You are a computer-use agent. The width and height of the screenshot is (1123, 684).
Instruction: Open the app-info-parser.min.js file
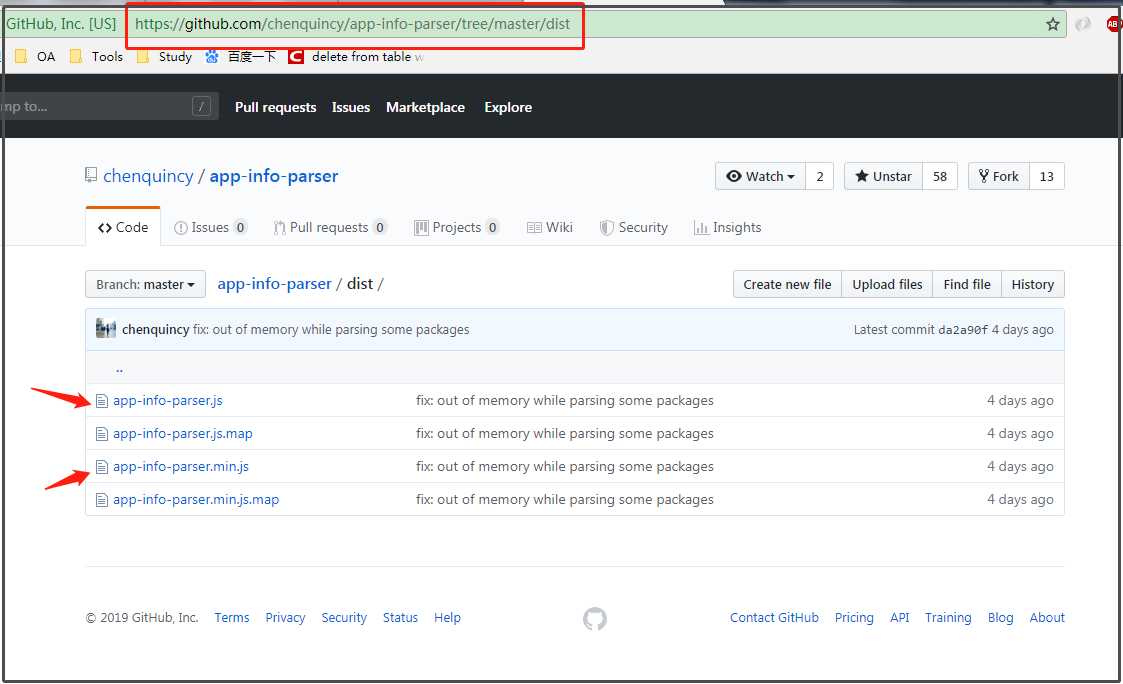click(180, 467)
